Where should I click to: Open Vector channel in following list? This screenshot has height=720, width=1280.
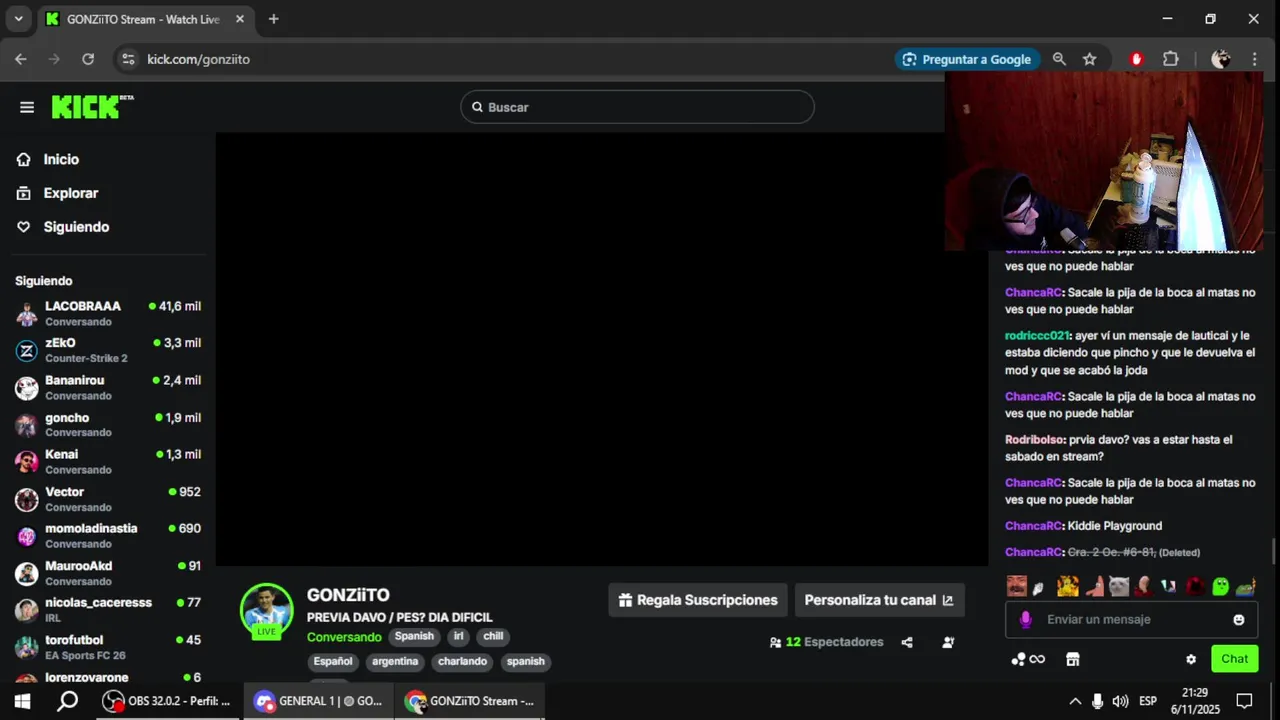click(108, 498)
